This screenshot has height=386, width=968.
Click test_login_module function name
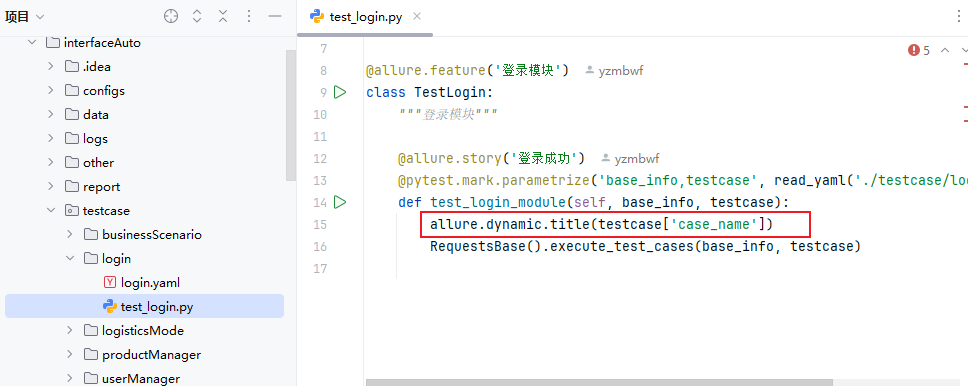[x=498, y=202]
